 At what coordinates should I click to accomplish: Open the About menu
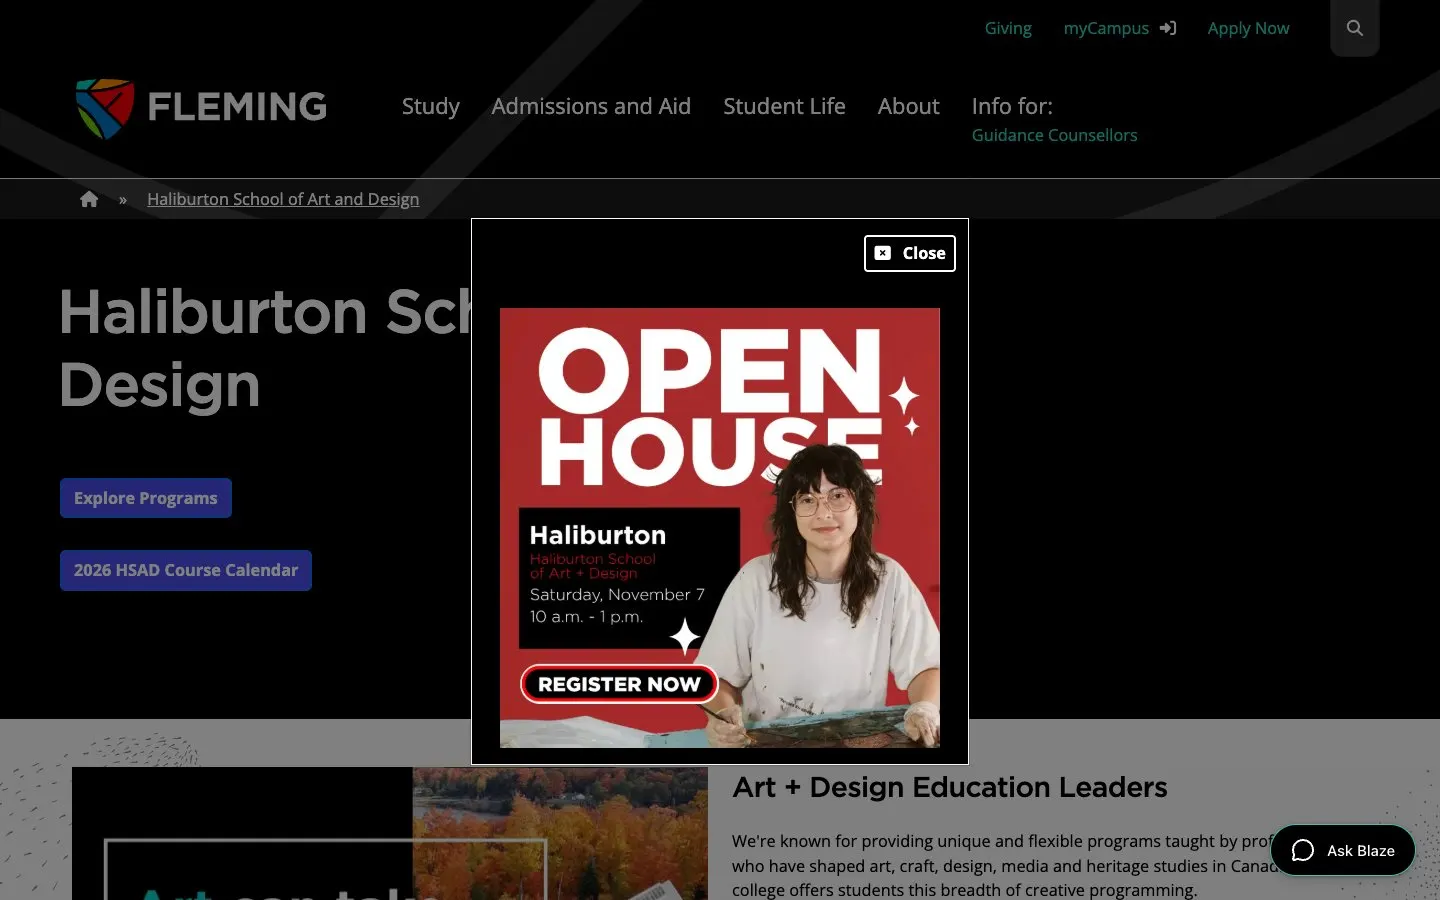pyautogui.click(x=908, y=106)
